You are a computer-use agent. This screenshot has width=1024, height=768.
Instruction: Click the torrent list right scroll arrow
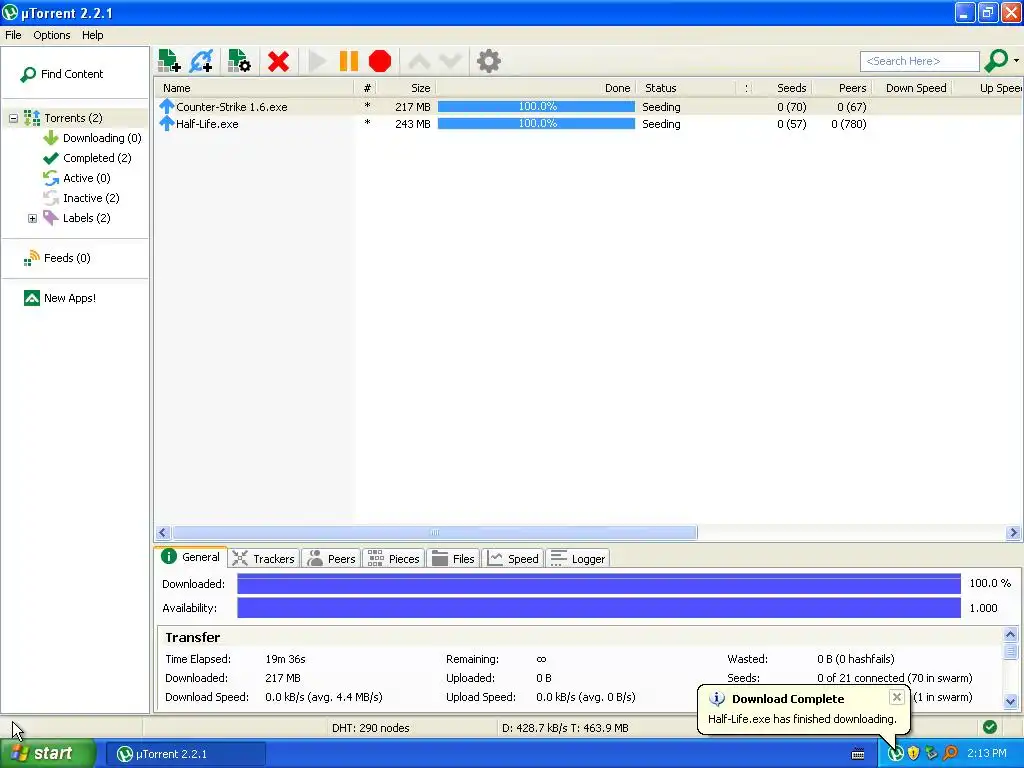click(x=1014, y=533)
